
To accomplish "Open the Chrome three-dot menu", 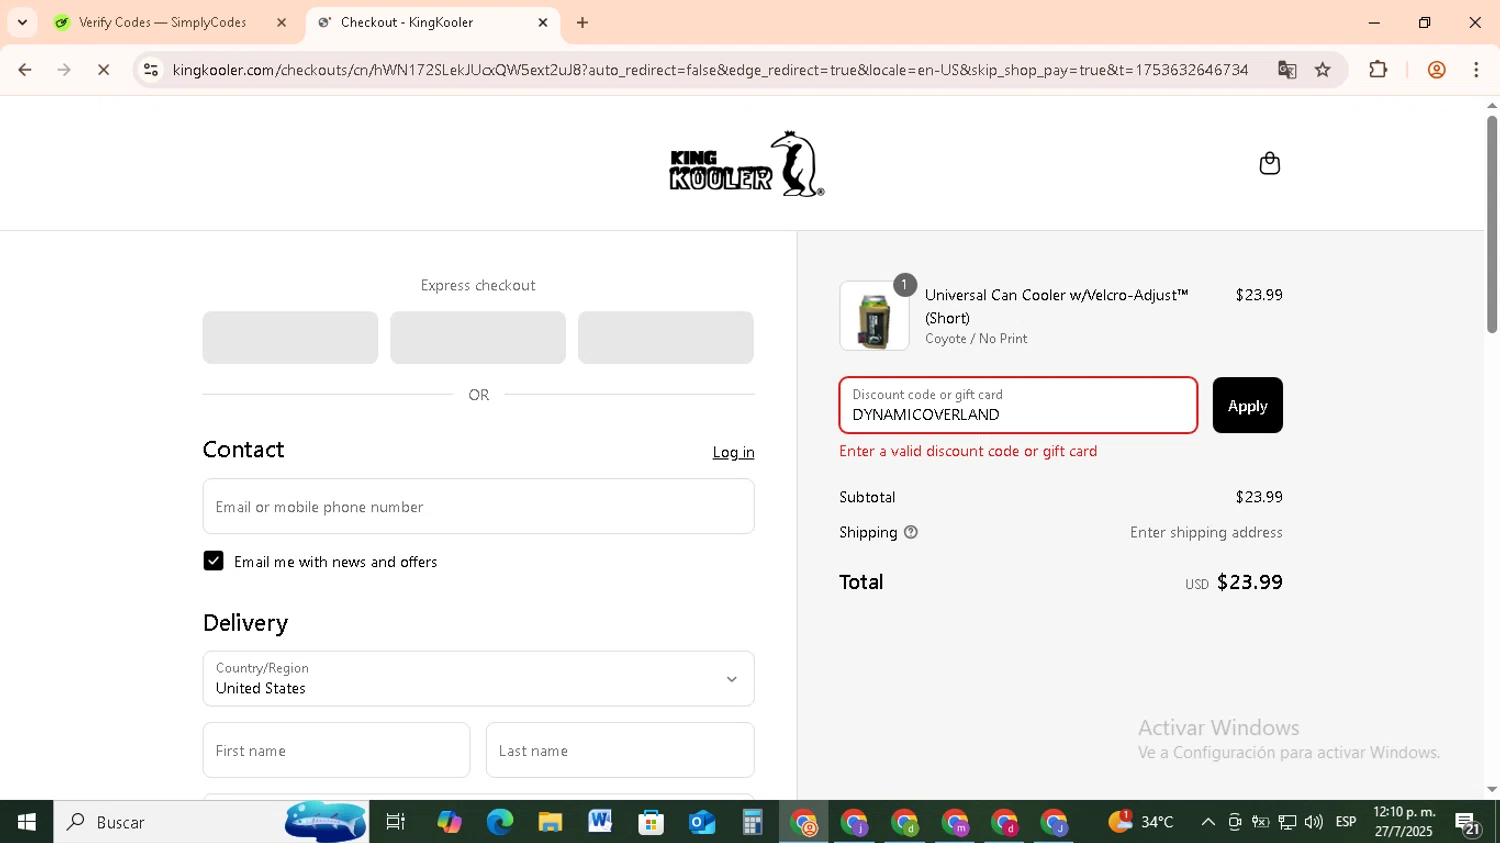I will (x=1476, y=70).
